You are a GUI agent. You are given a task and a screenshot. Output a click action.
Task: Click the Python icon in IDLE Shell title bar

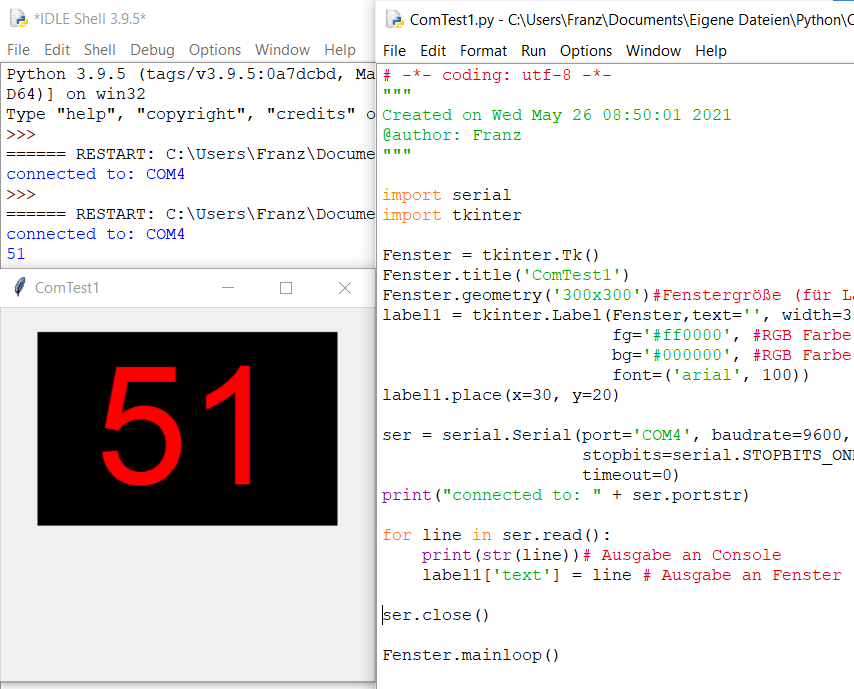pos(19,19)
